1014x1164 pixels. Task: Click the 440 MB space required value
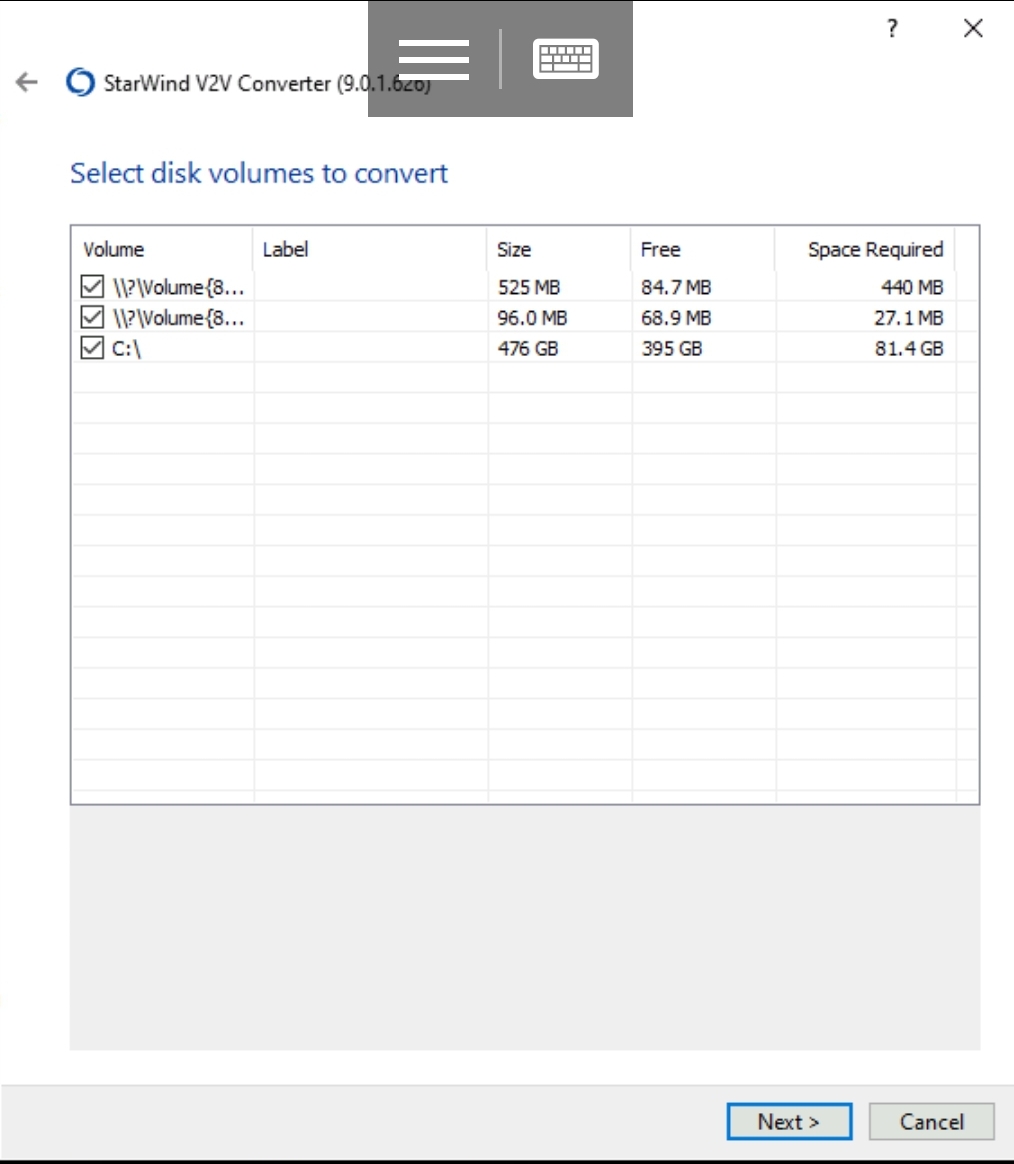[912, 287]
